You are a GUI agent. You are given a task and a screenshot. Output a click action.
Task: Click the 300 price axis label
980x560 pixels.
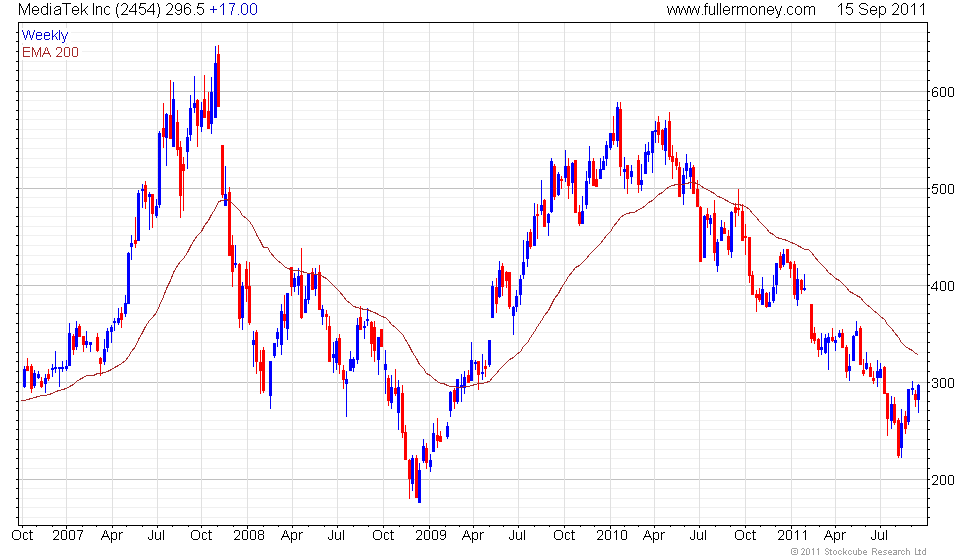[x=942, y=383]
